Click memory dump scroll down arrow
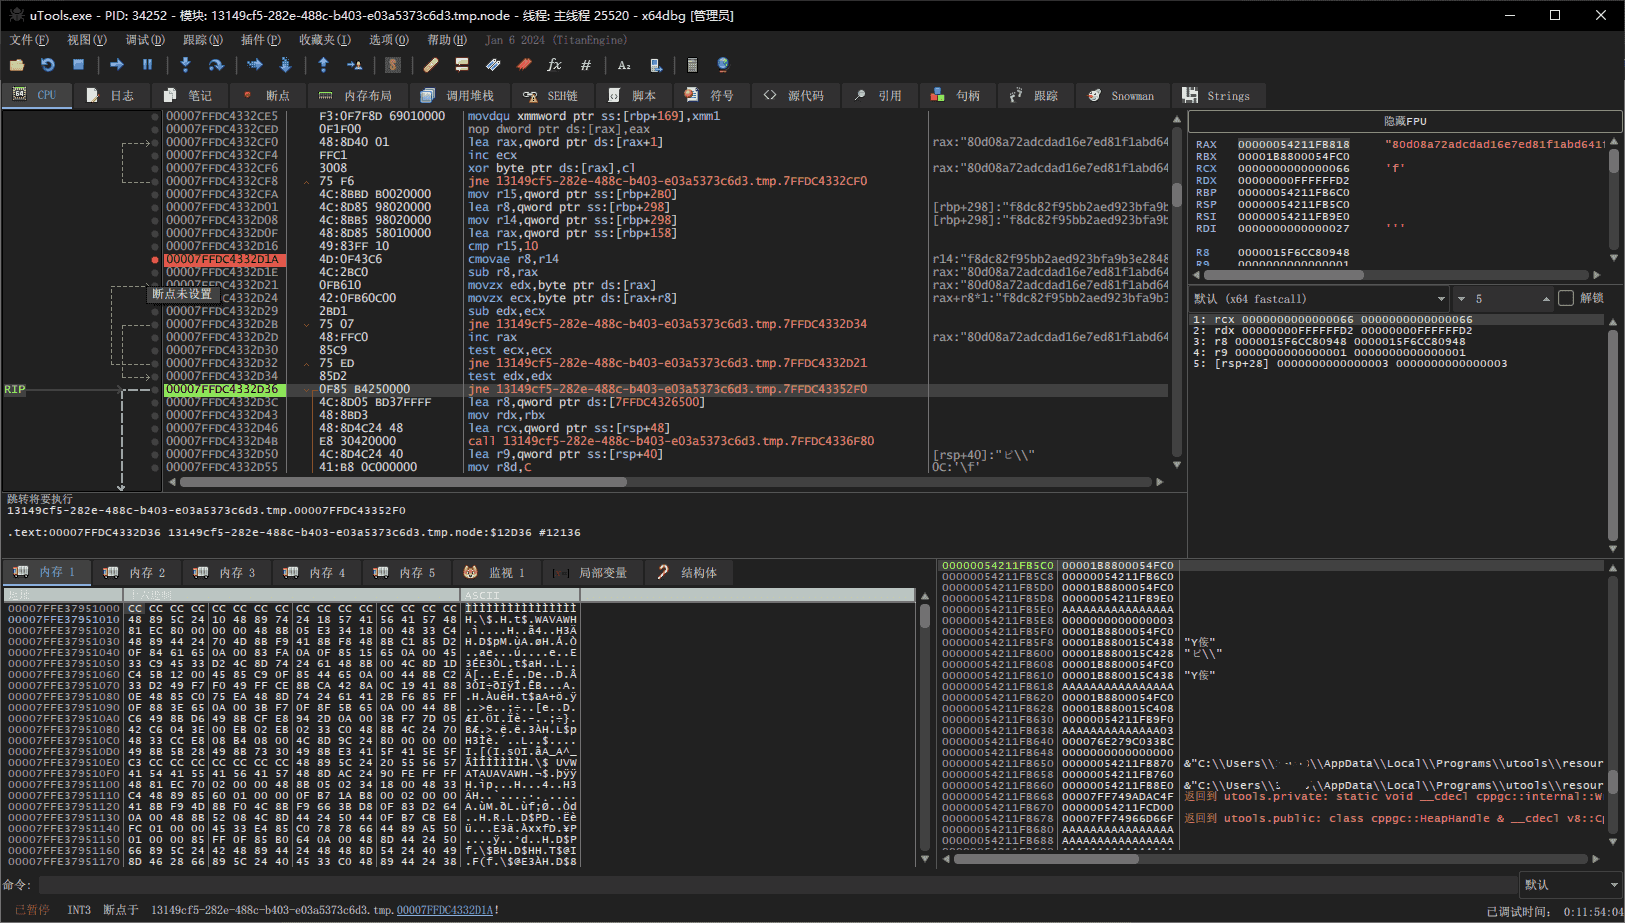The image size is (1625, 923). [x=924, y=859]
